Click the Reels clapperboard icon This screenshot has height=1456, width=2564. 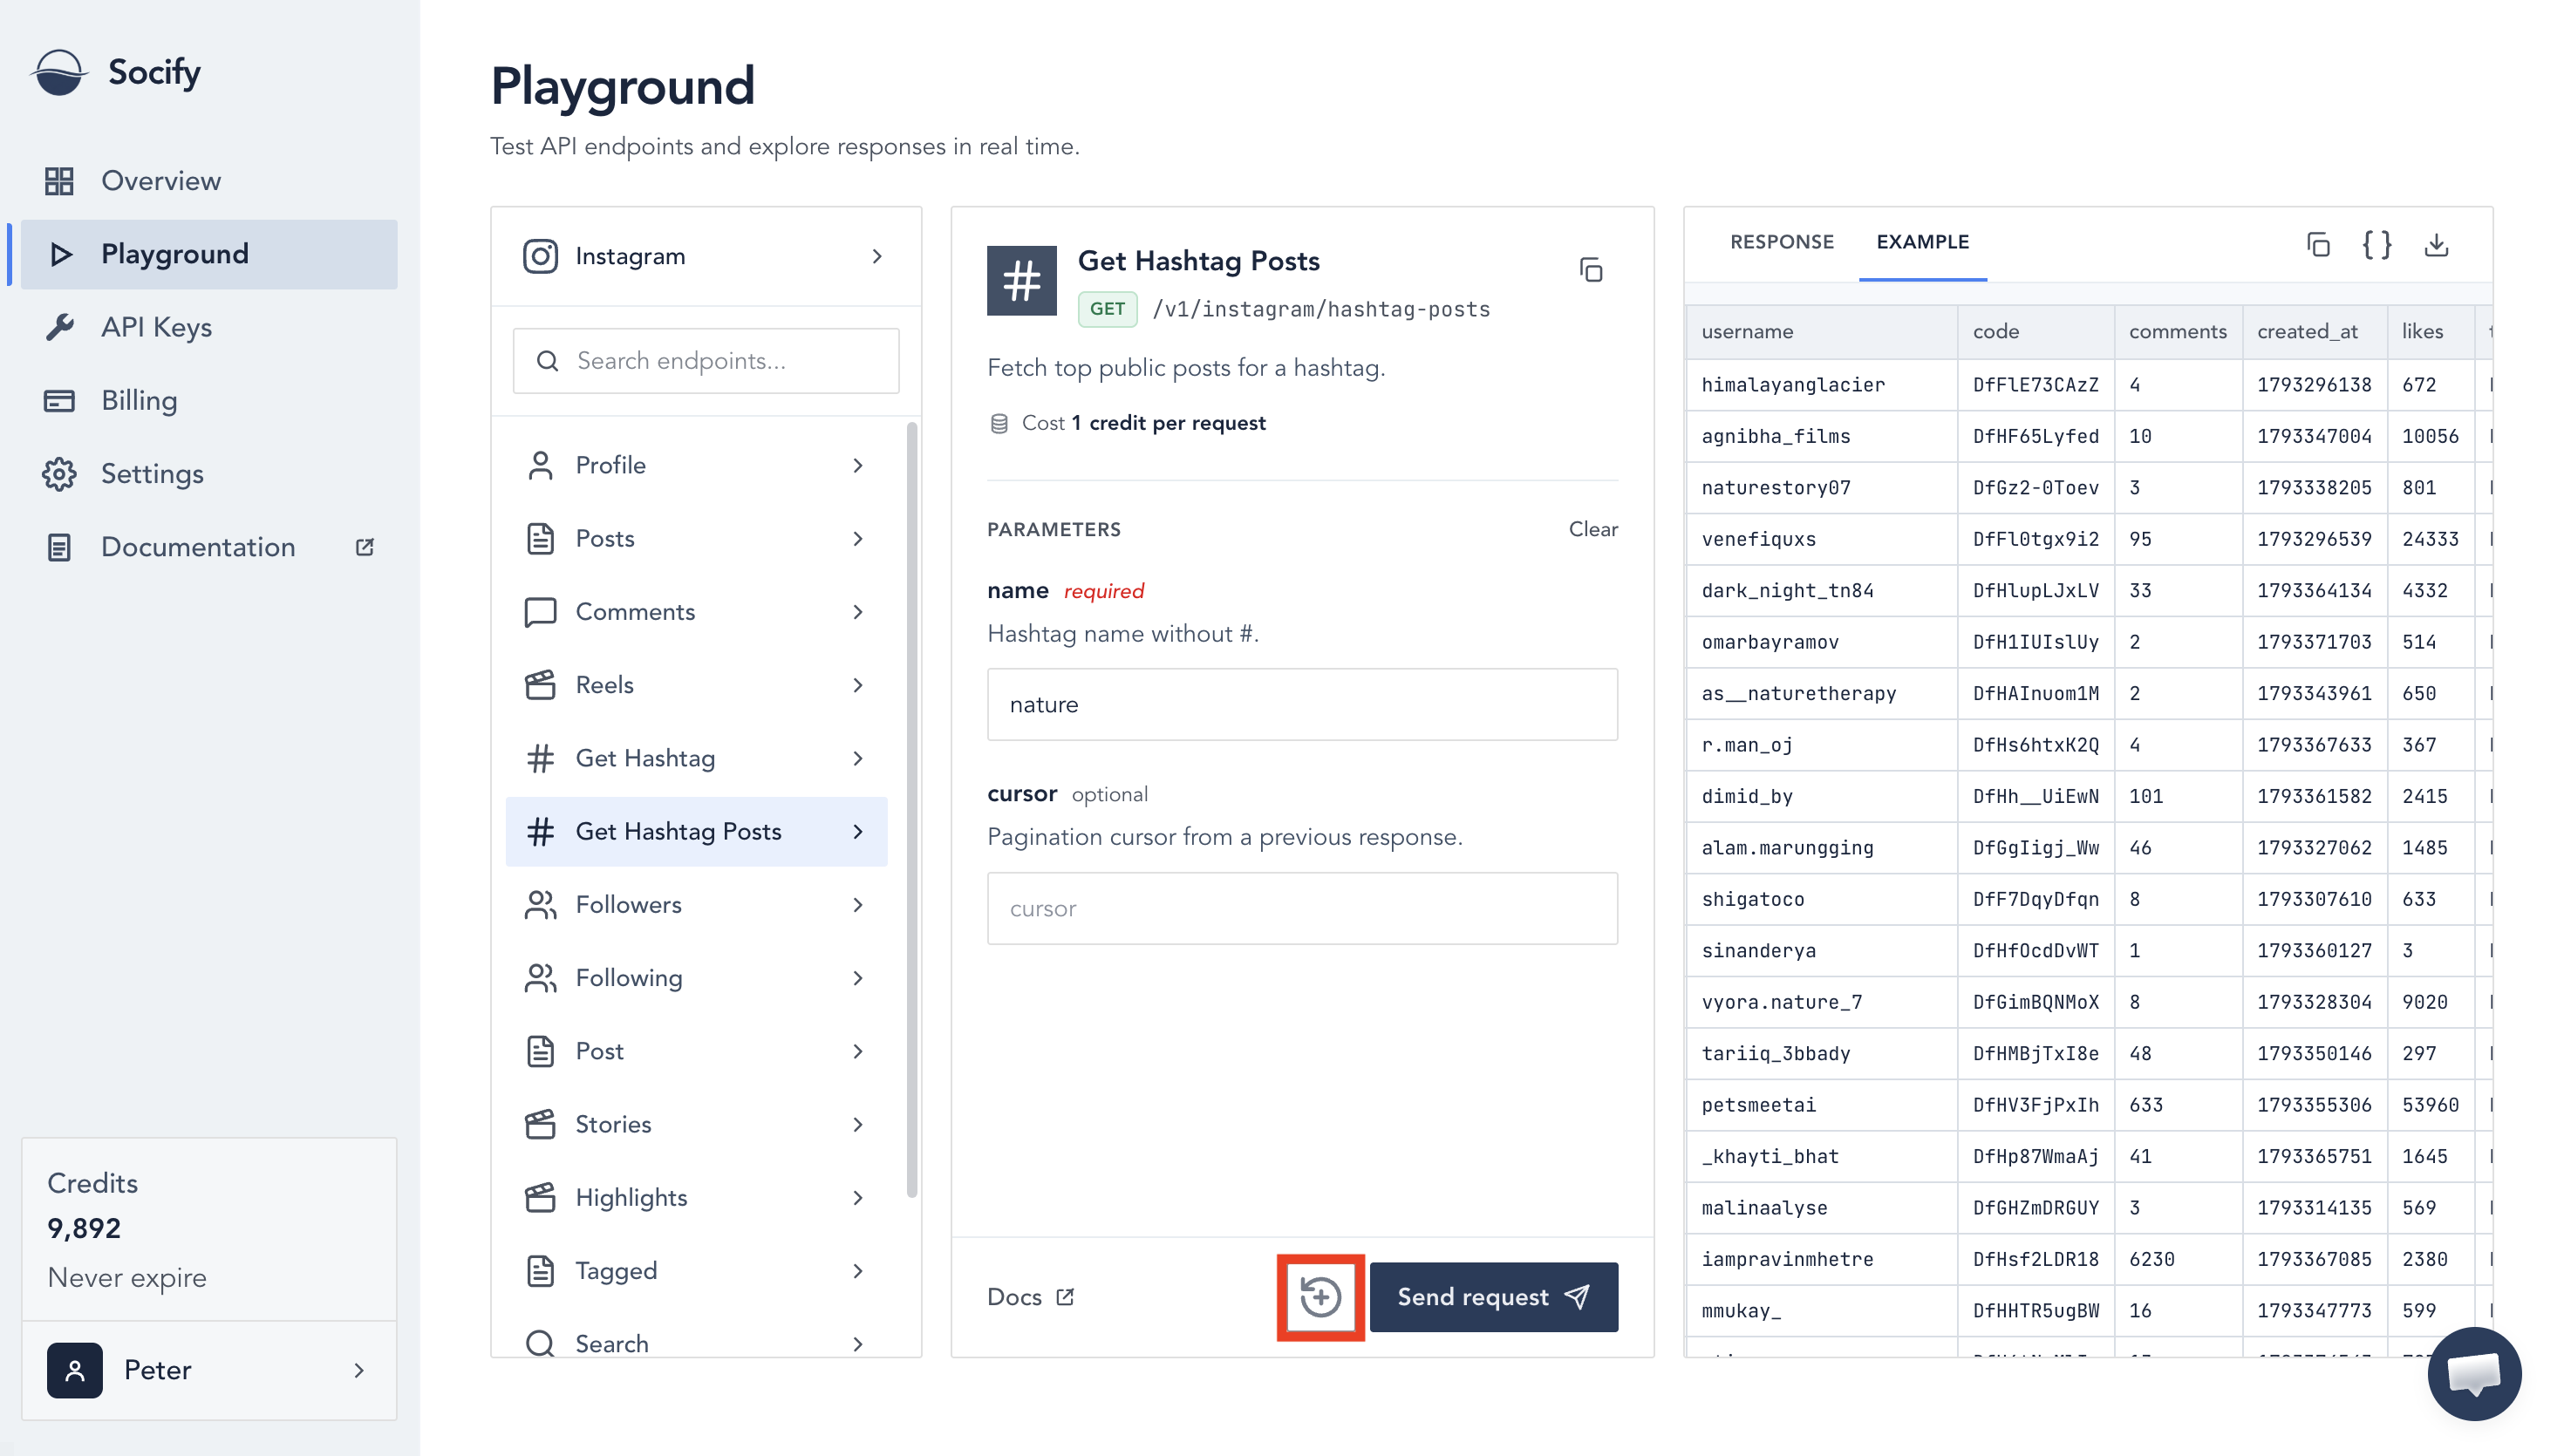[x=540, y=685]
